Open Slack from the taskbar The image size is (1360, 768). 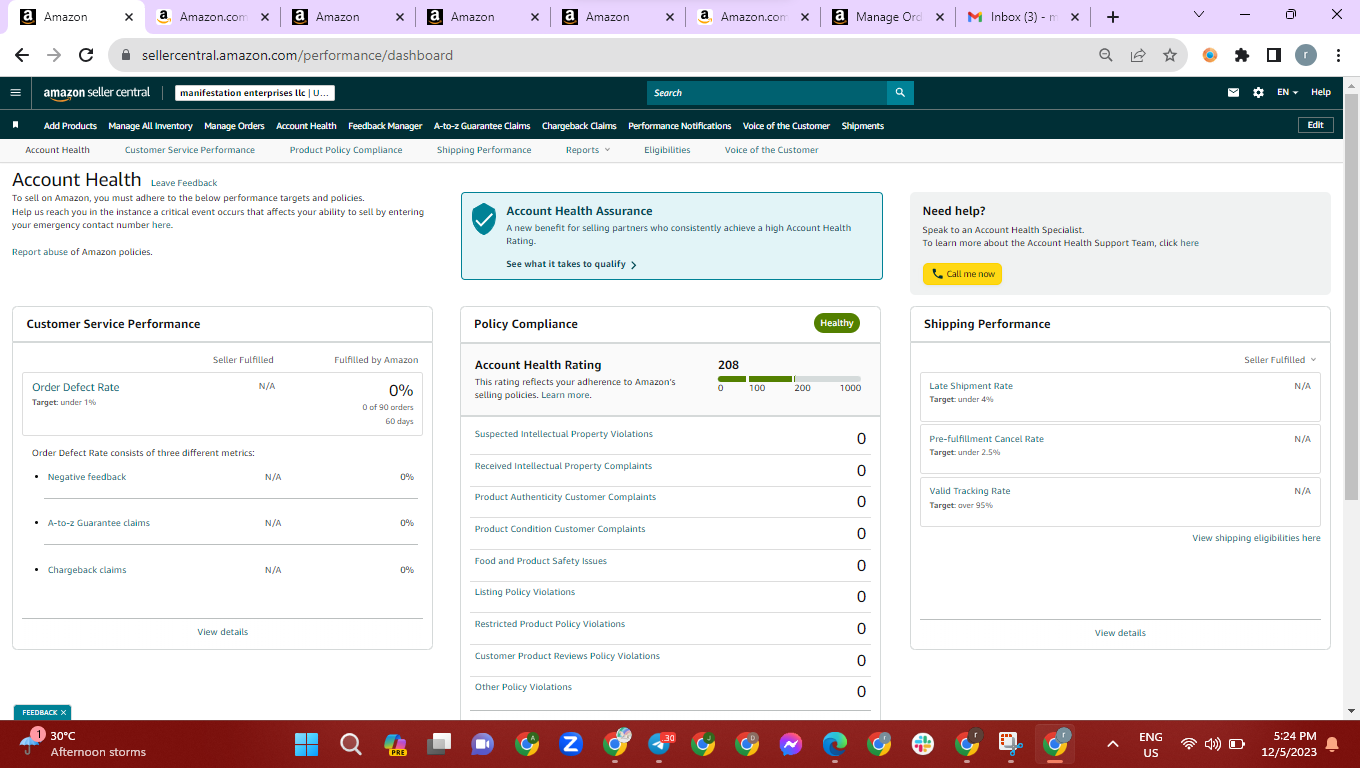[x=923, y=744]
